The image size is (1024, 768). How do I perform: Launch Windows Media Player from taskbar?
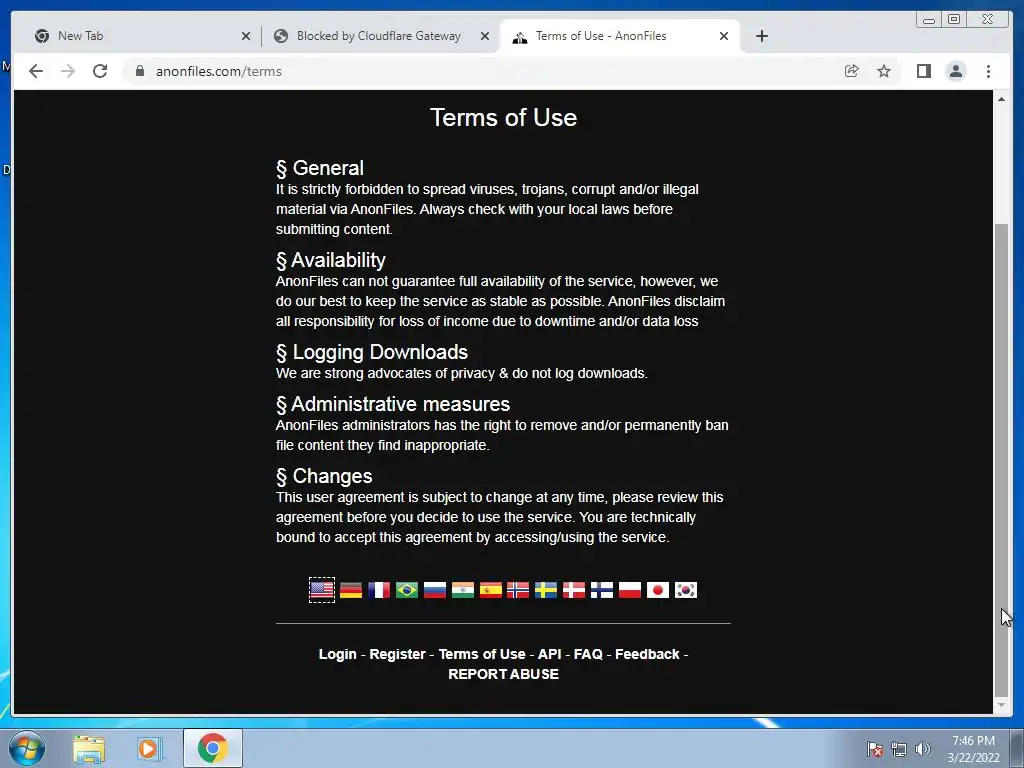(x=150, y=748)
